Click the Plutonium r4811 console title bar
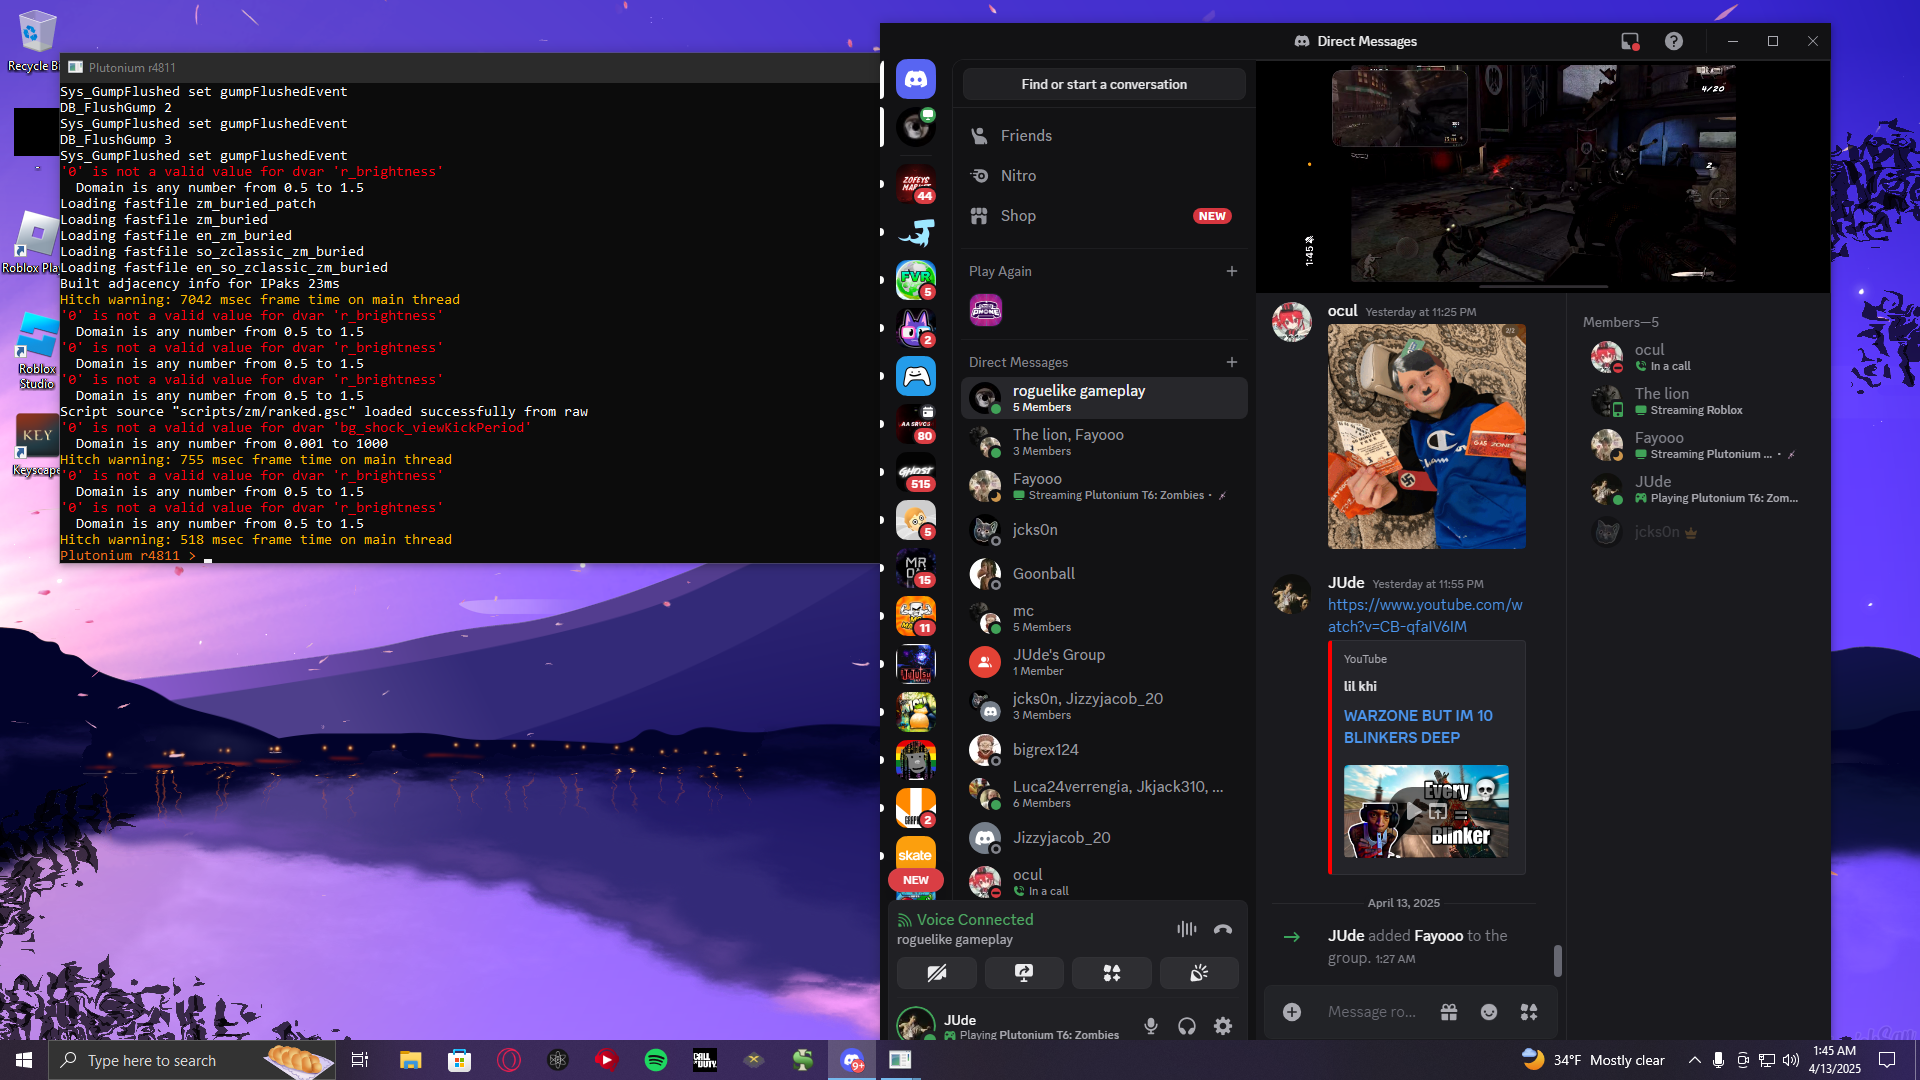The image size is (1920, 1080). coord(470,68)
